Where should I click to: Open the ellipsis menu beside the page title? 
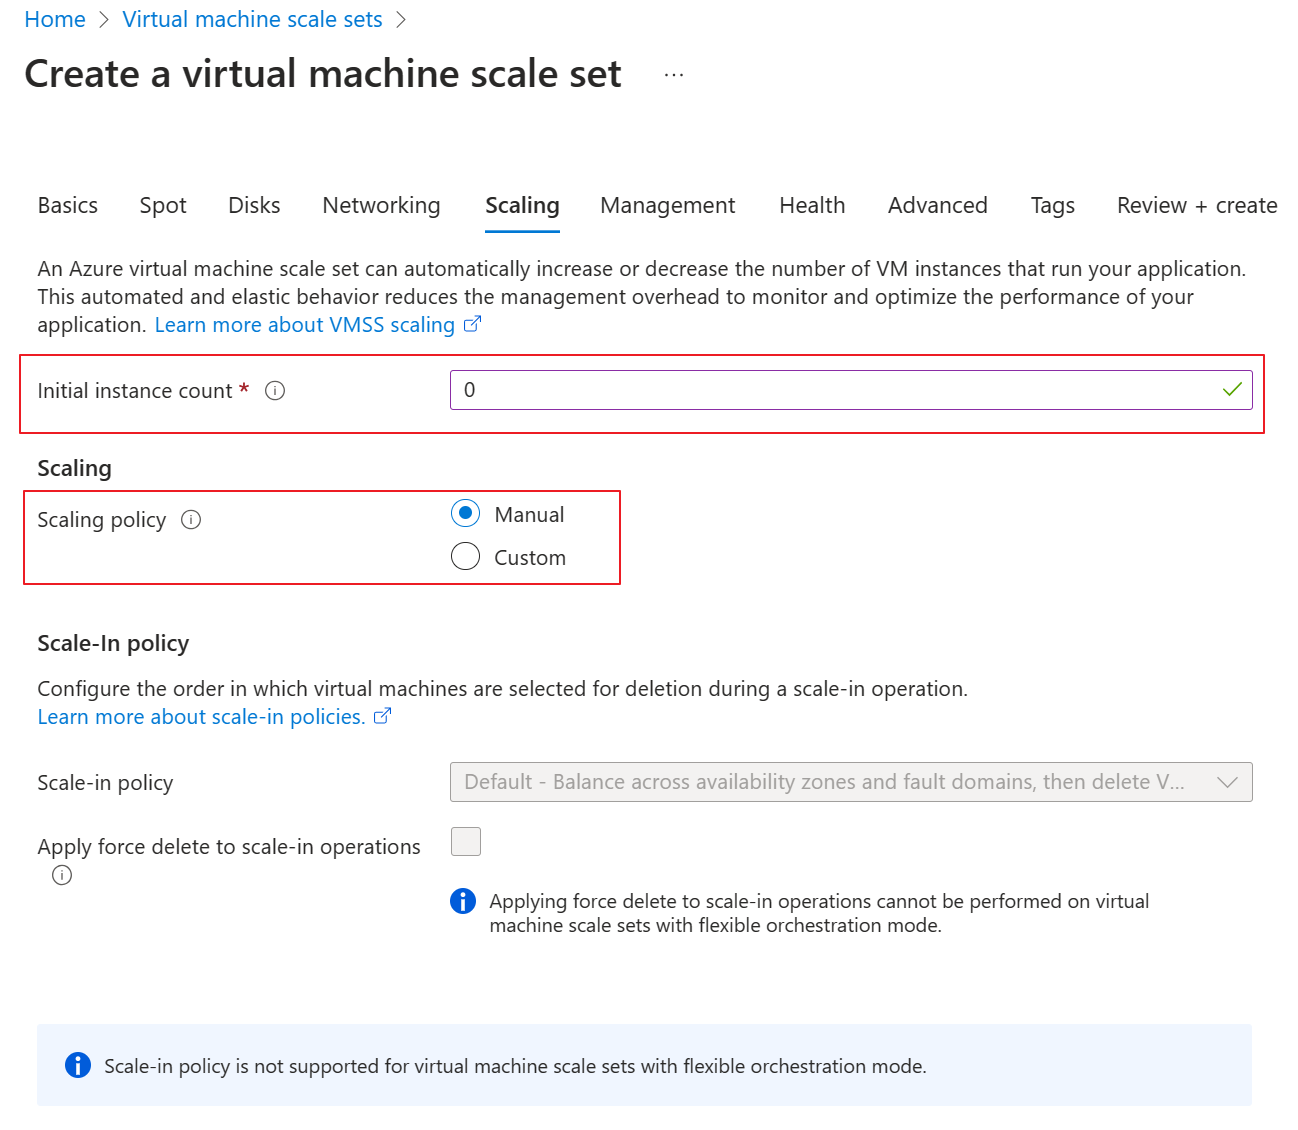(x=674, y=75)
